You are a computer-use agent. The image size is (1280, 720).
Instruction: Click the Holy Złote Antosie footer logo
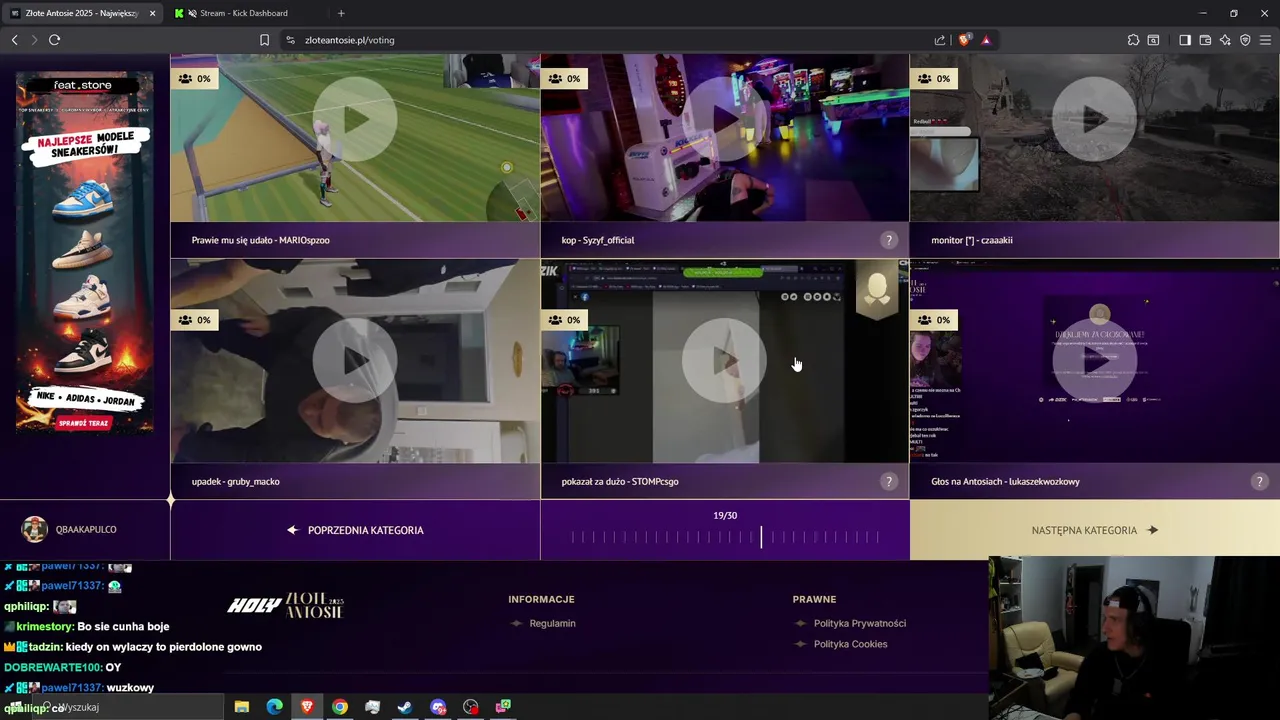(286, 605)
